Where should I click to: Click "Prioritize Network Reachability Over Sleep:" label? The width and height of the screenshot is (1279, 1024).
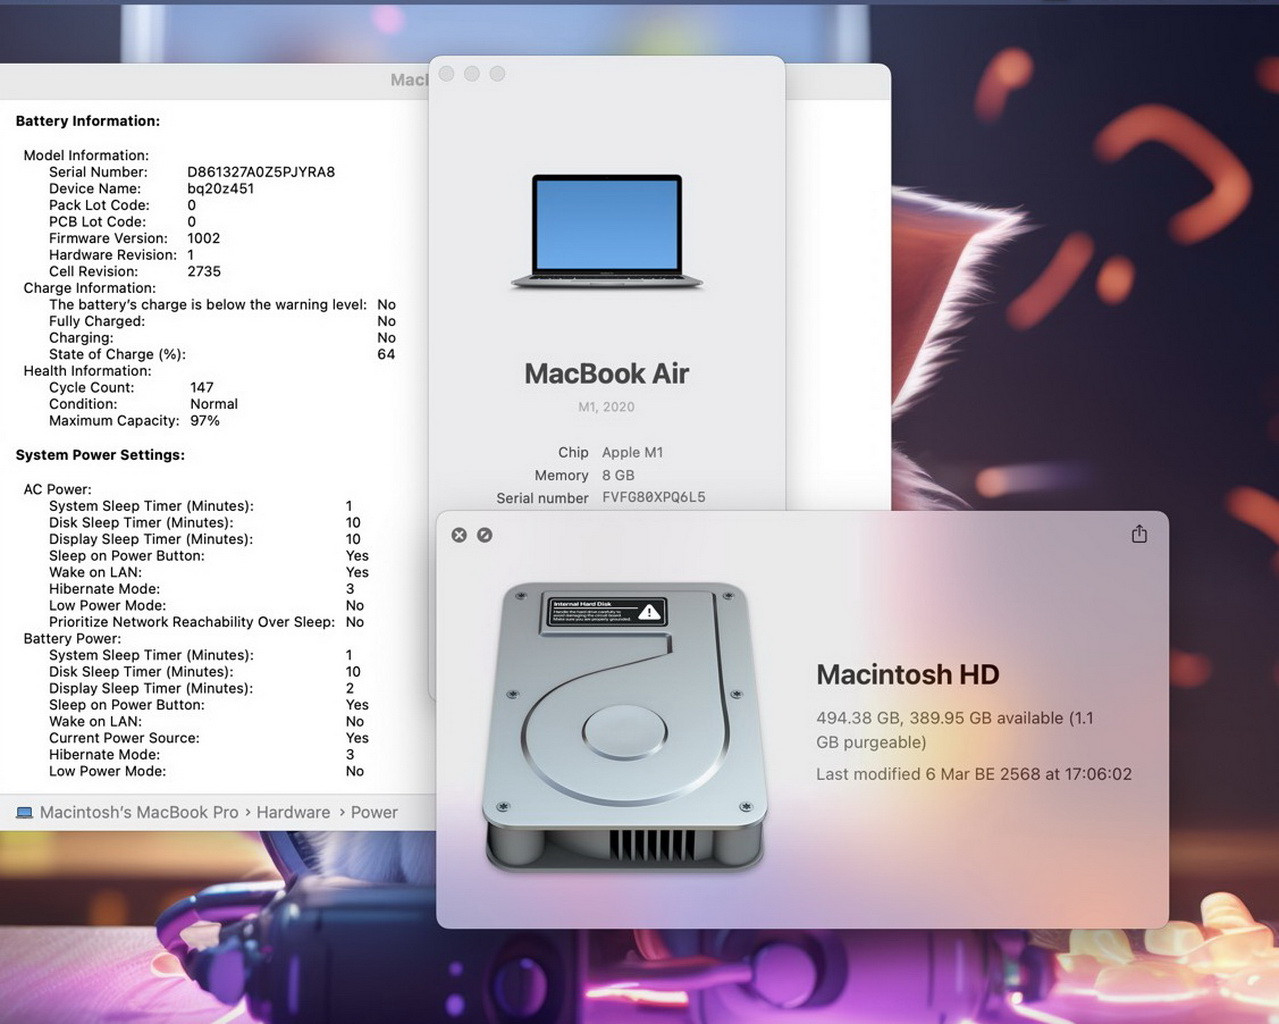(192, 622)
